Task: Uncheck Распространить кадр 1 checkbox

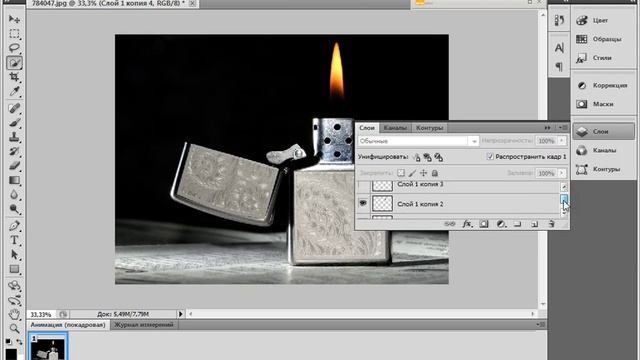Action: 490,157
